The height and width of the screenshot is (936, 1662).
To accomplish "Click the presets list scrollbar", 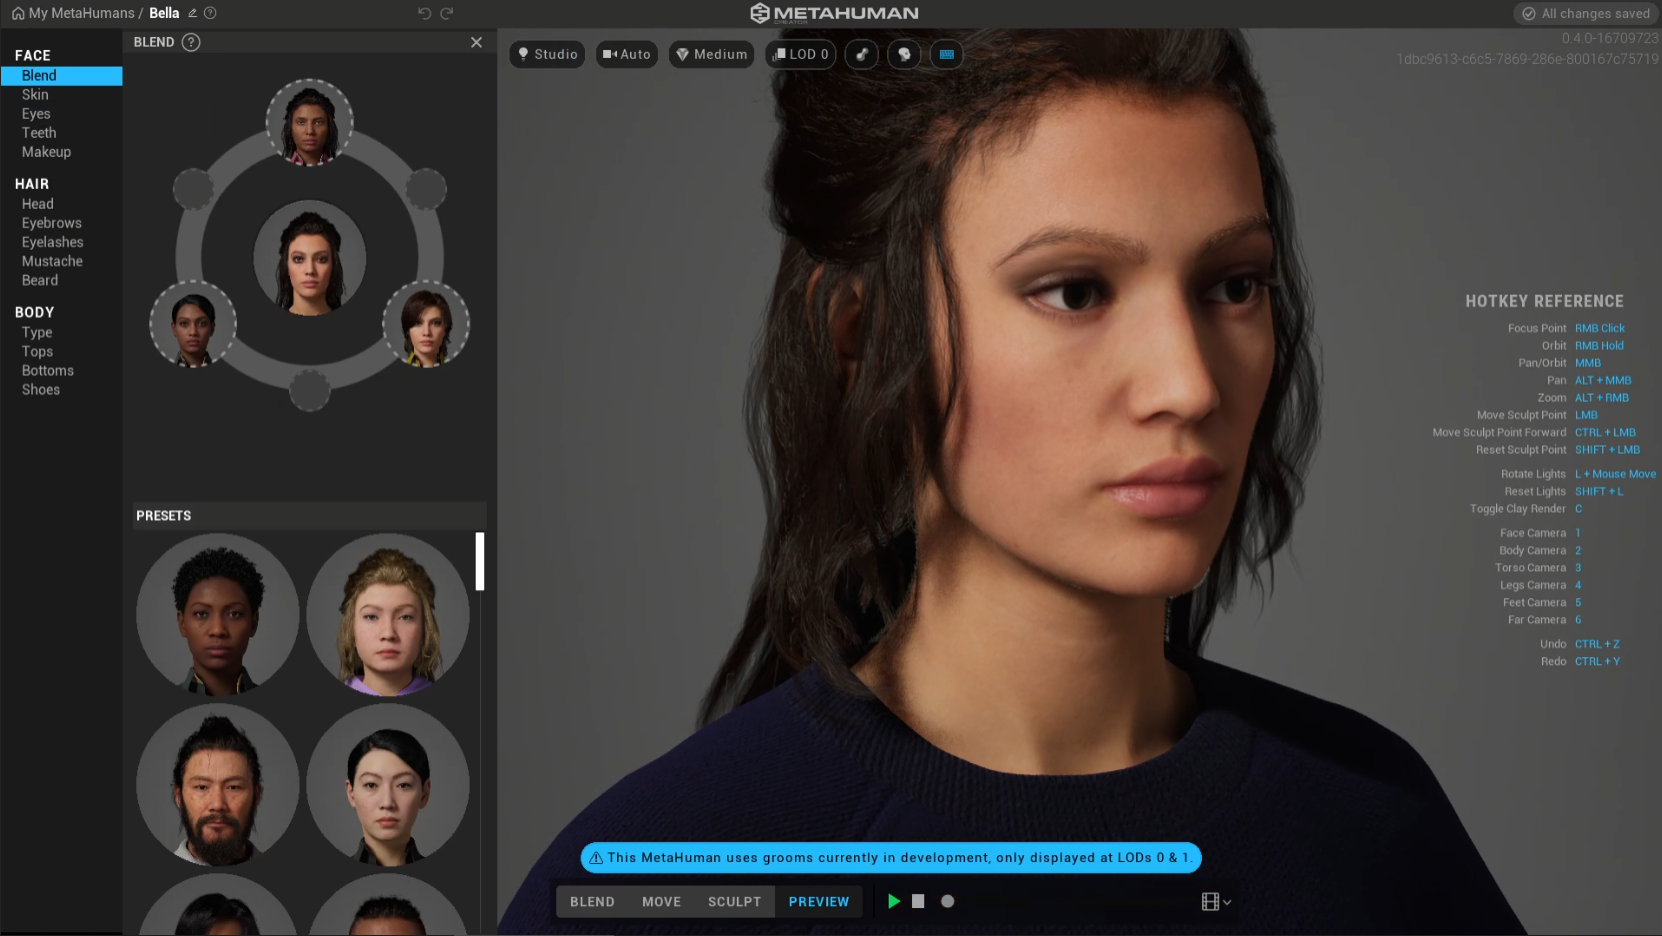I will [x=480, y=562].
